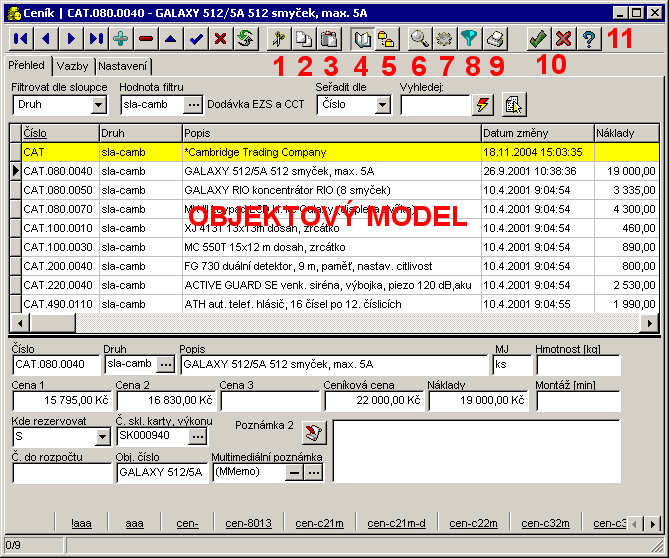
Task: Open the Kde rezervovat dropdown
Action: tap(102, 436)
